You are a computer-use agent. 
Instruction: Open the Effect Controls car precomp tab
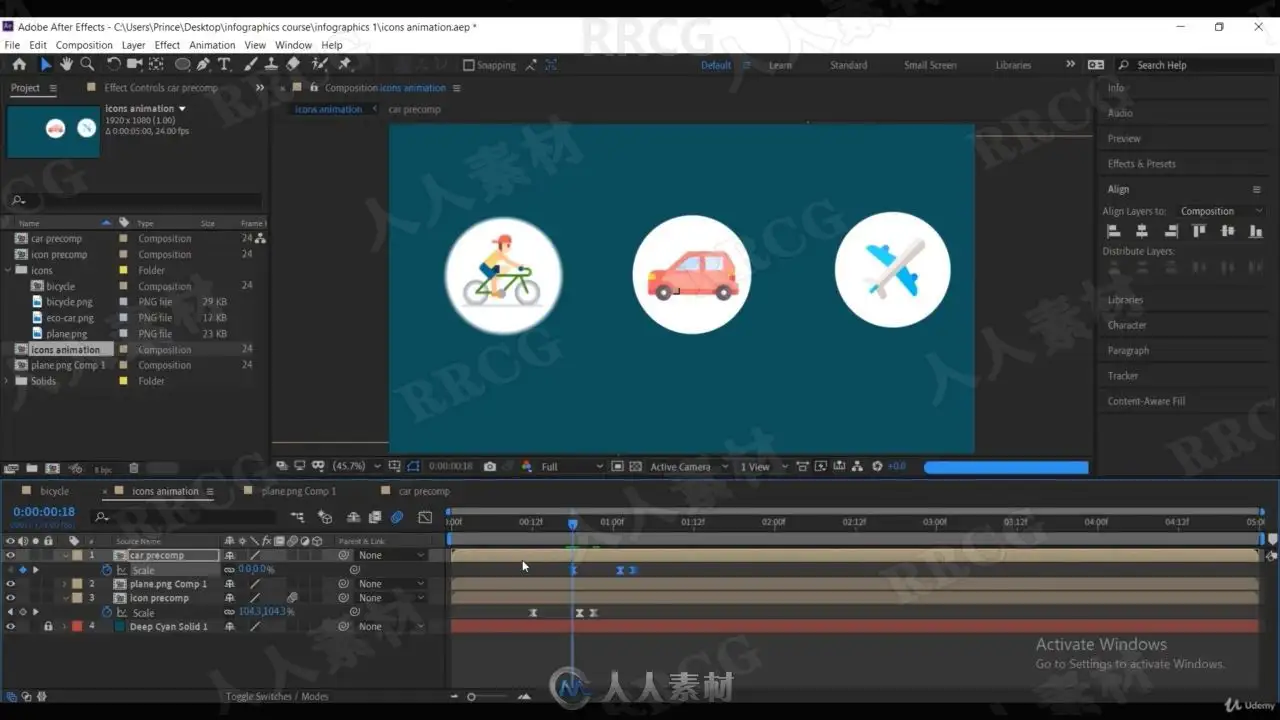(160, 88)
